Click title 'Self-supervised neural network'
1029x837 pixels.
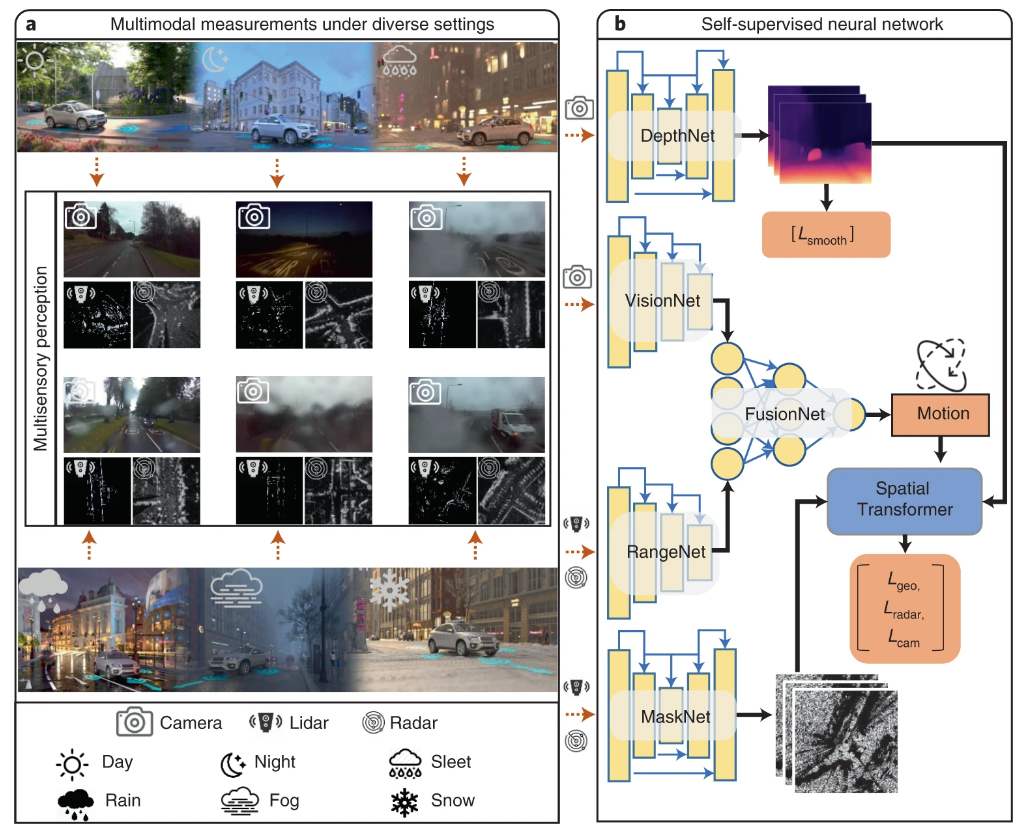coord(822,24)
